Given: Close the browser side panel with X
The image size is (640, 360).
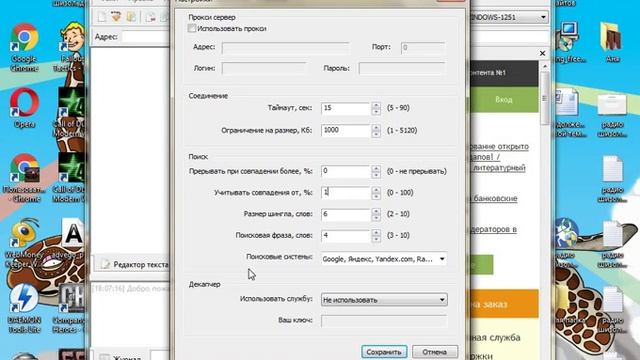Looking at the screenshot, I should coord(542,53).
